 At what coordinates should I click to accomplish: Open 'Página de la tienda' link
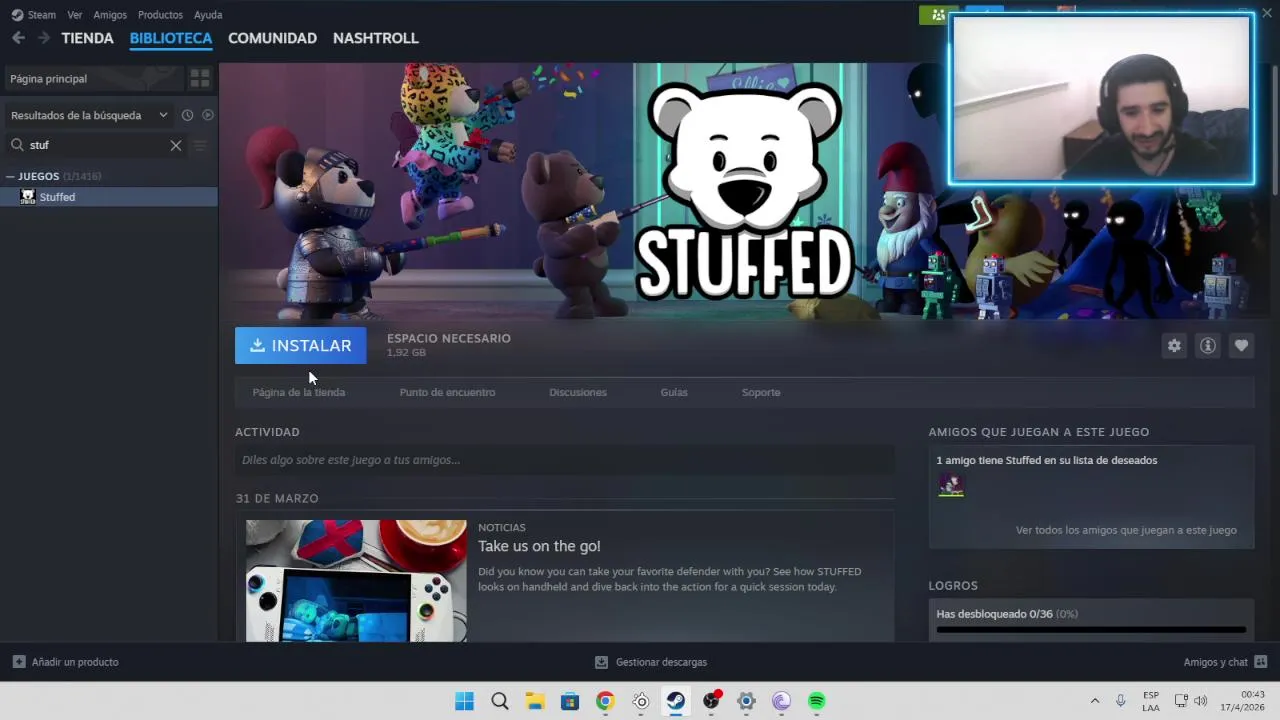coord(299,392)
